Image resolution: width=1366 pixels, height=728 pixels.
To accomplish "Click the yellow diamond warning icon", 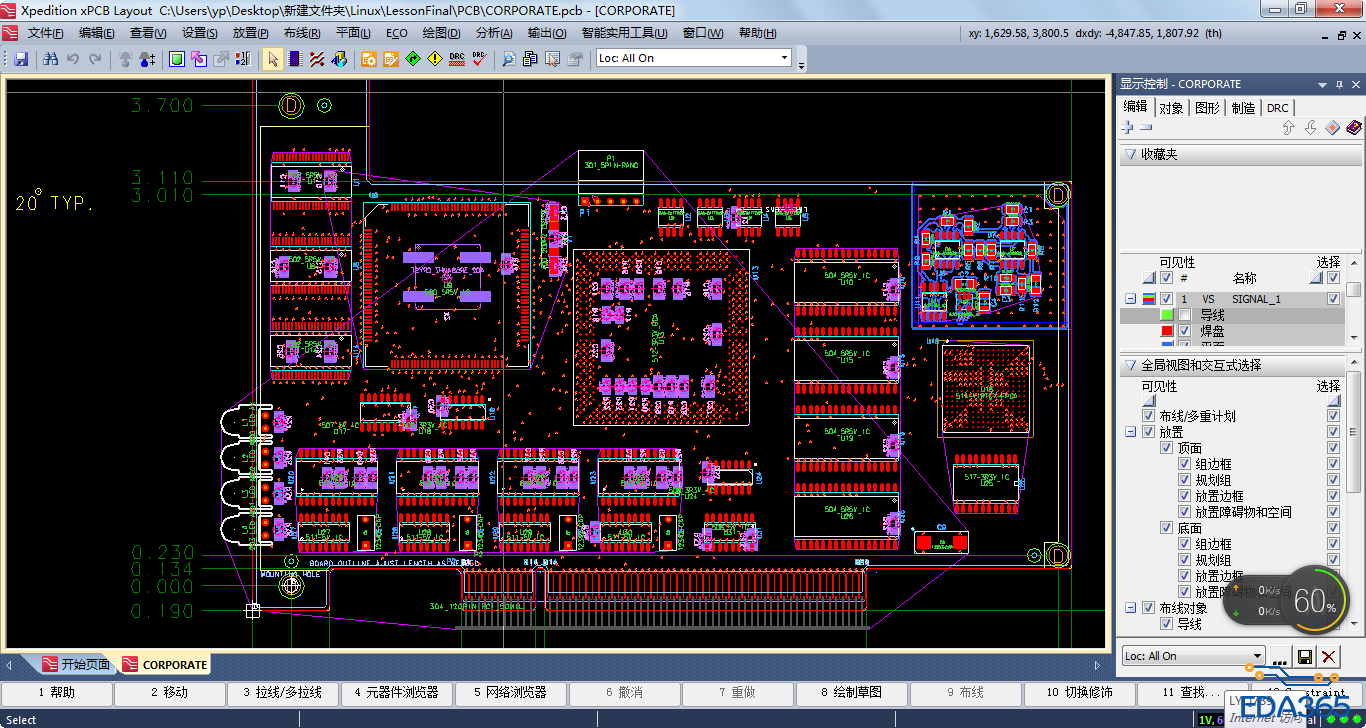I will point(434,59).
